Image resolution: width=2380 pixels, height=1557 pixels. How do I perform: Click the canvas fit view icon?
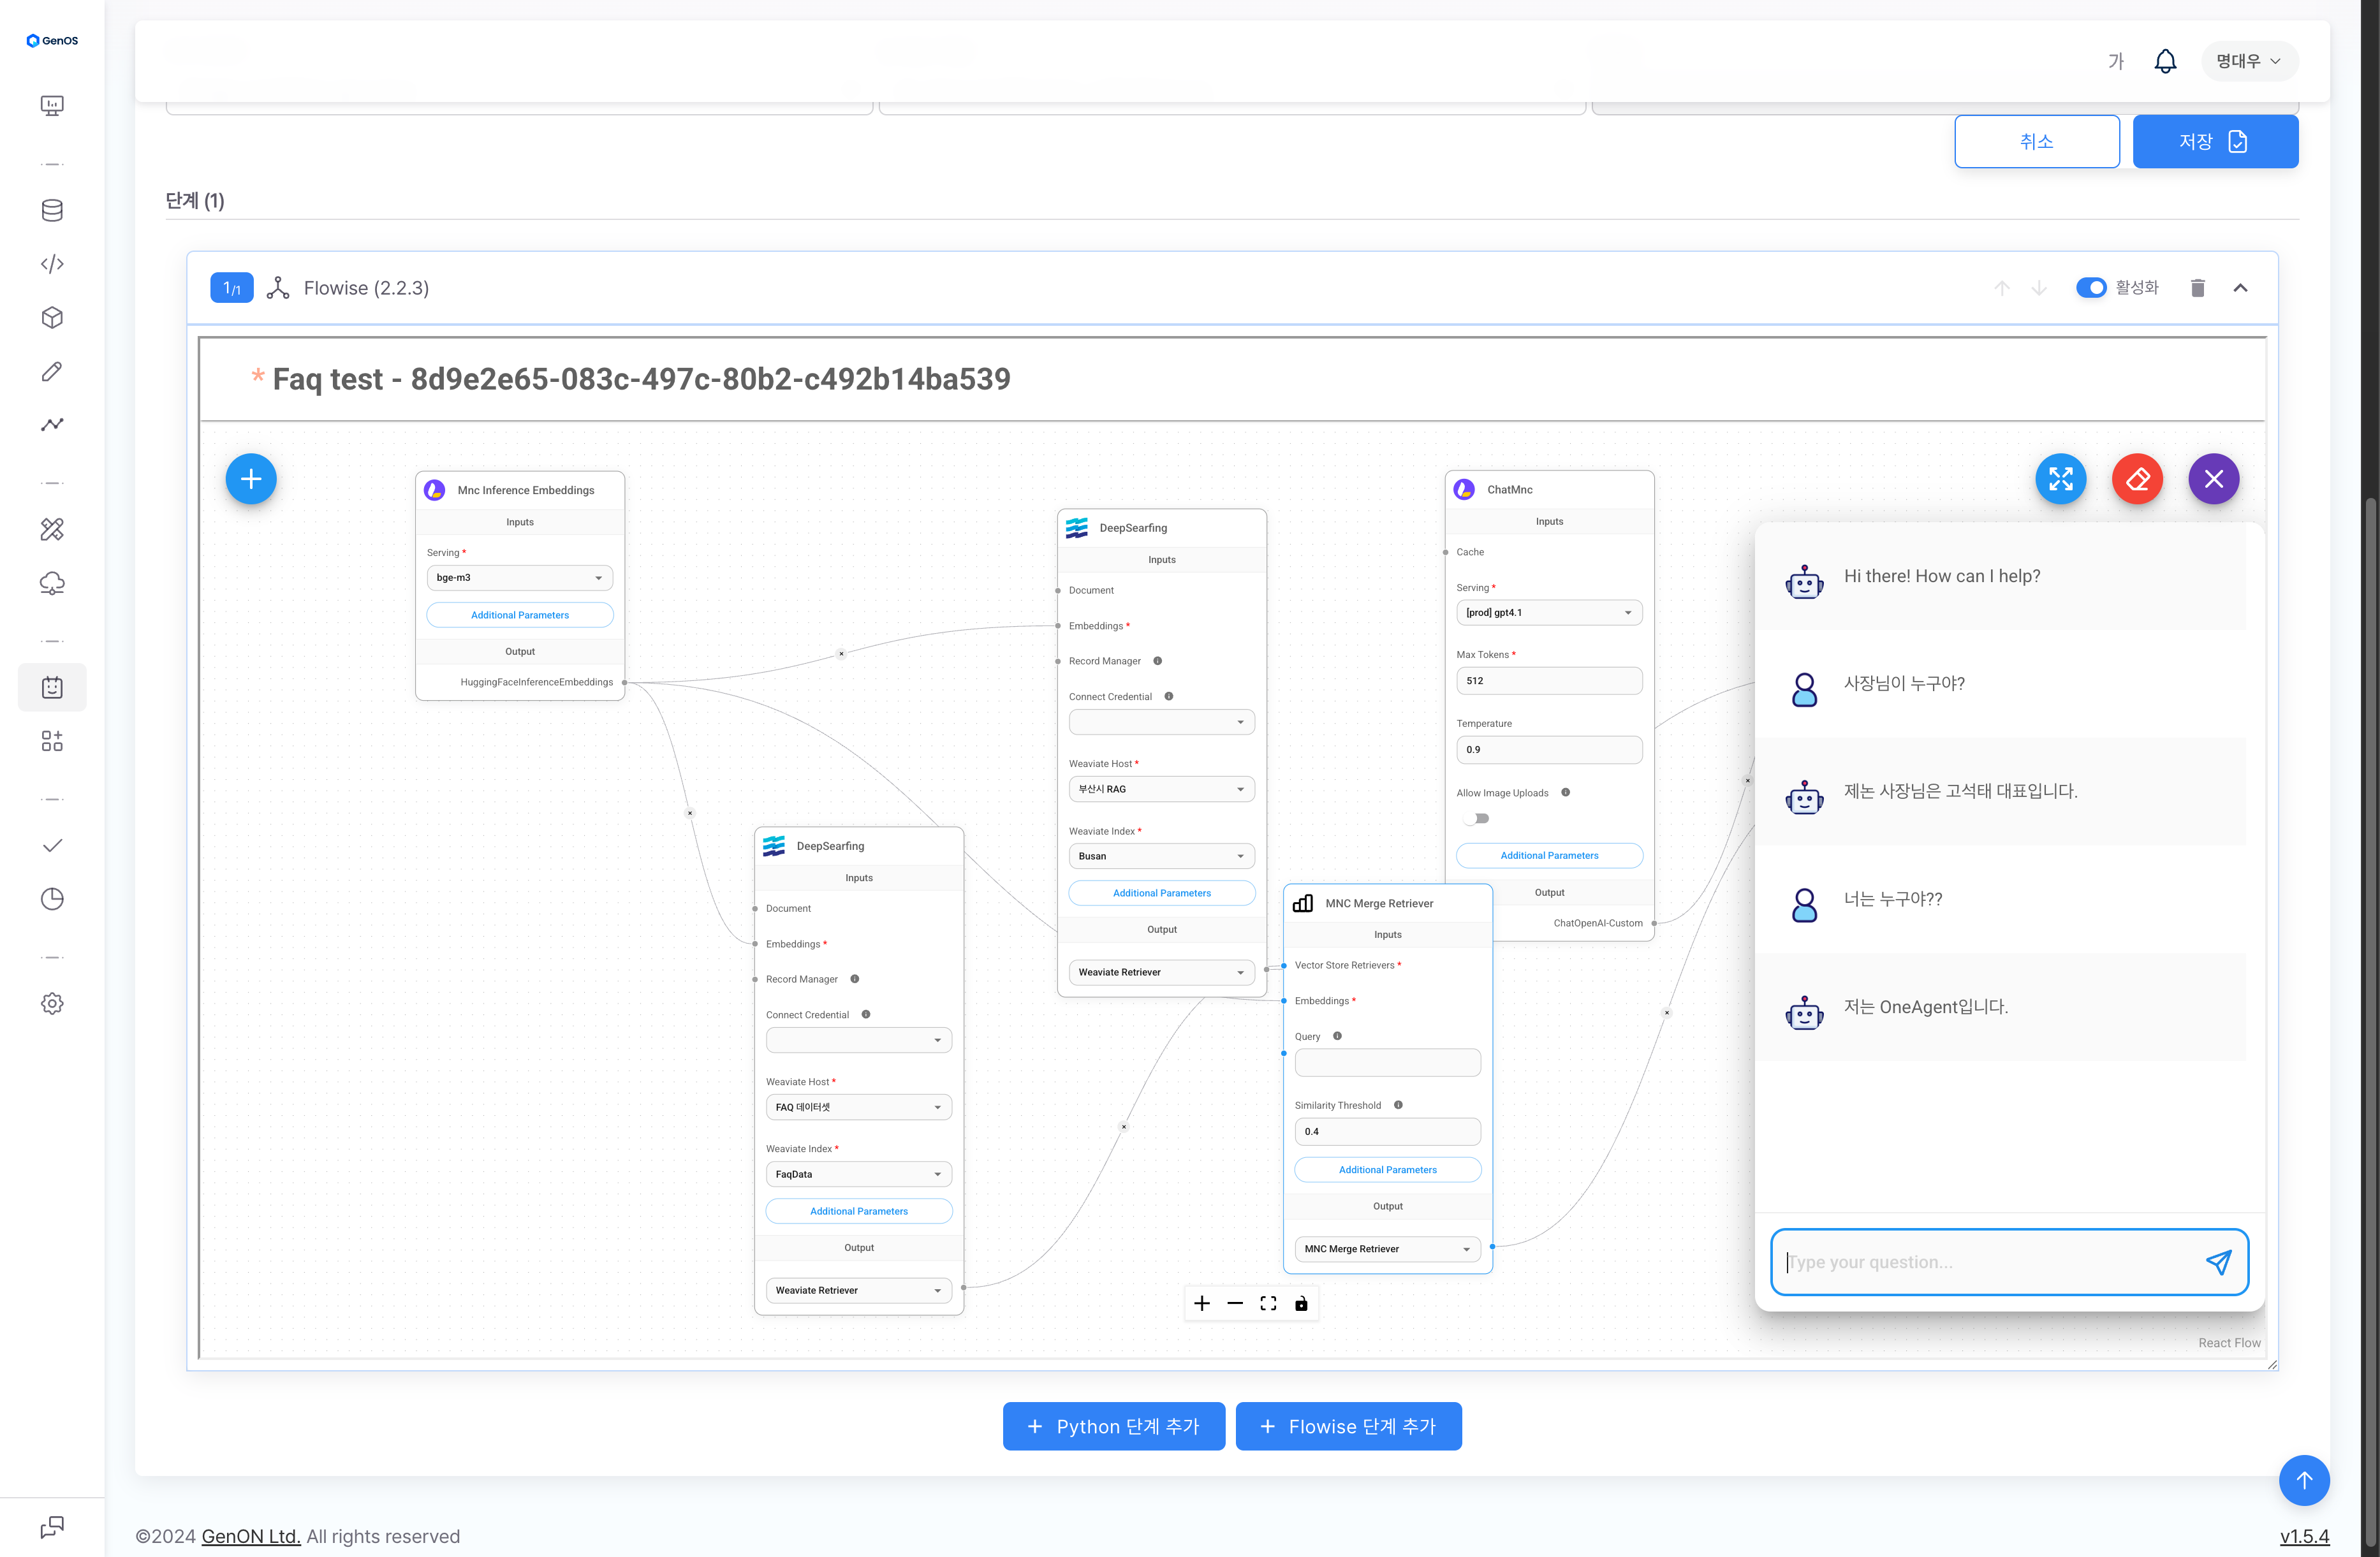[x=1268, y=1303]
